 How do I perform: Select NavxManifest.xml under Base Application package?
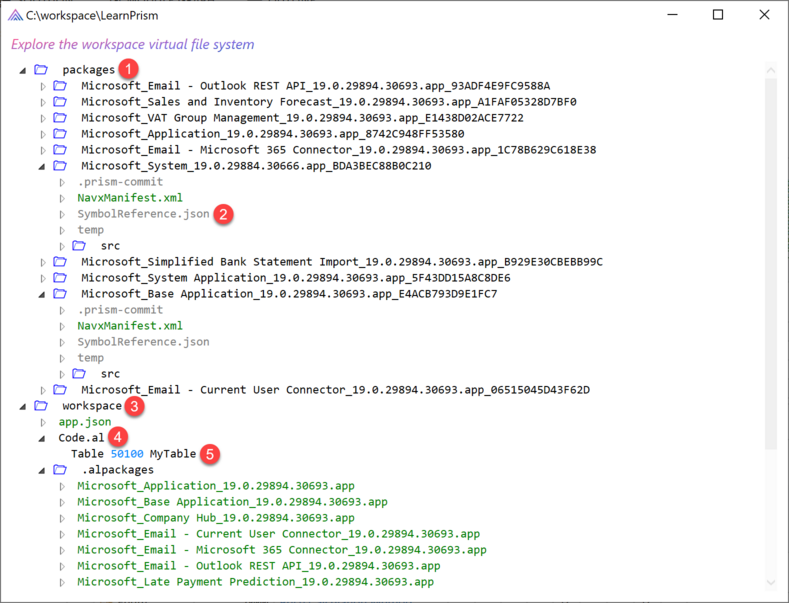pos(130,326)
